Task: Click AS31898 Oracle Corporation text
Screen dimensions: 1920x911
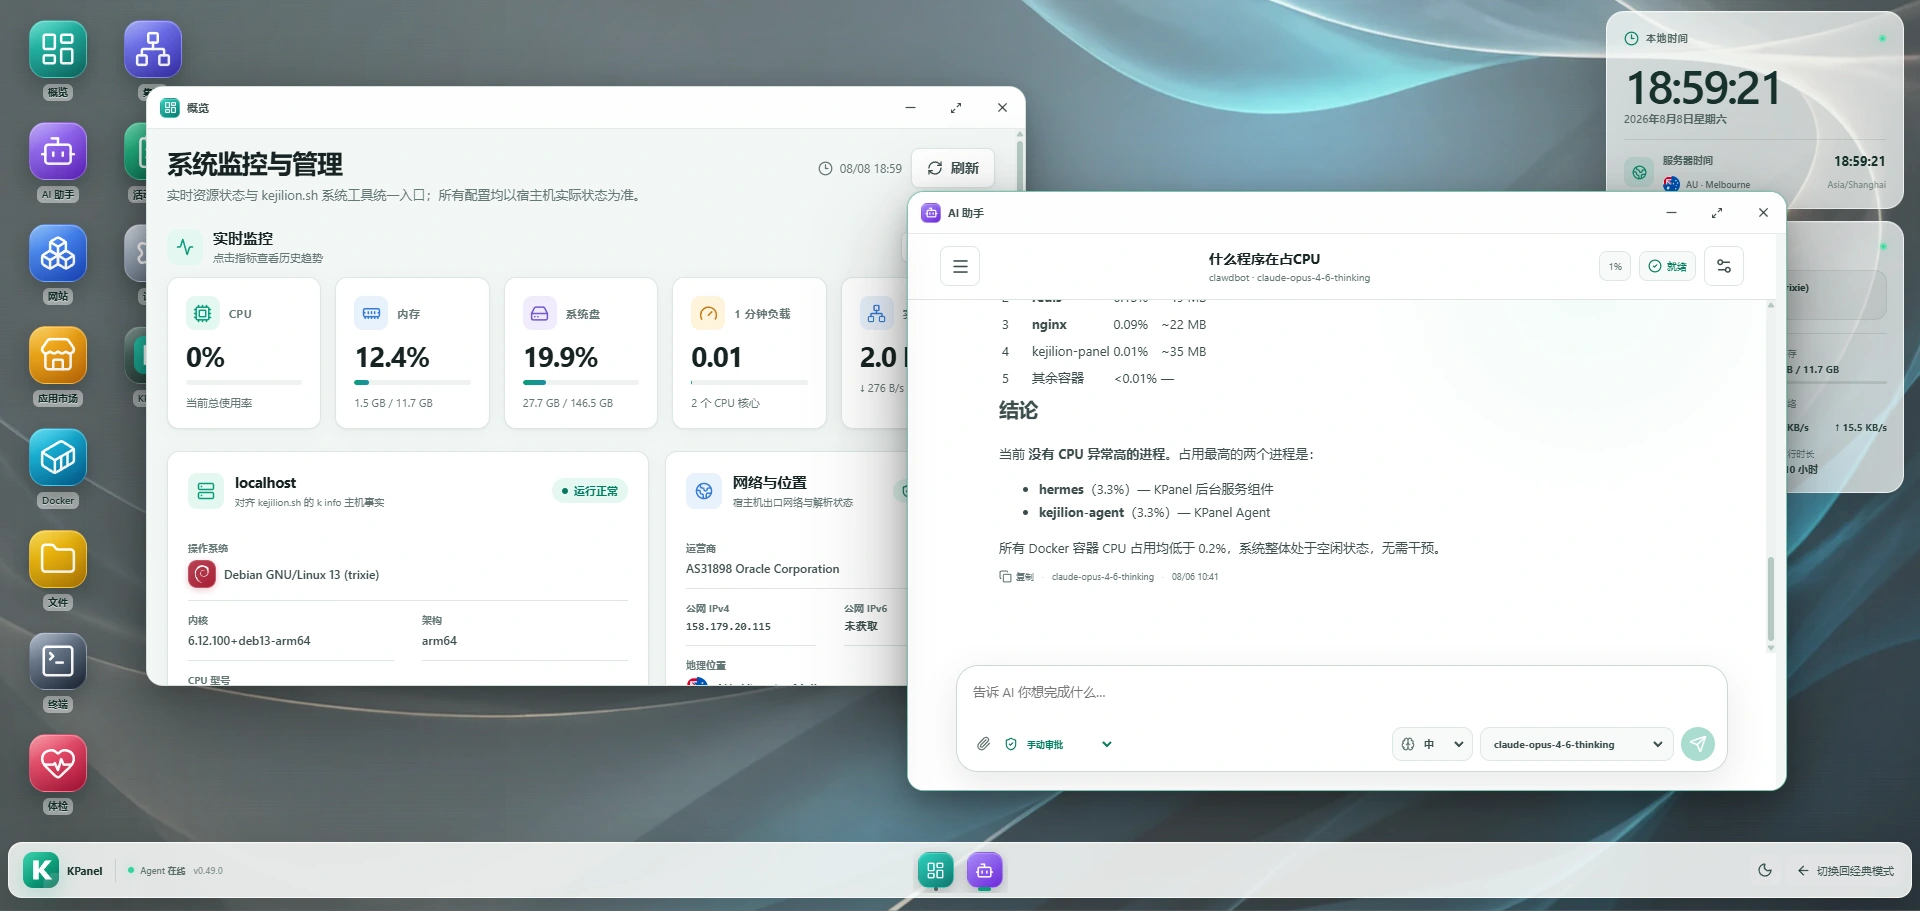Action: pyautogui.click(x=762, y=569)
